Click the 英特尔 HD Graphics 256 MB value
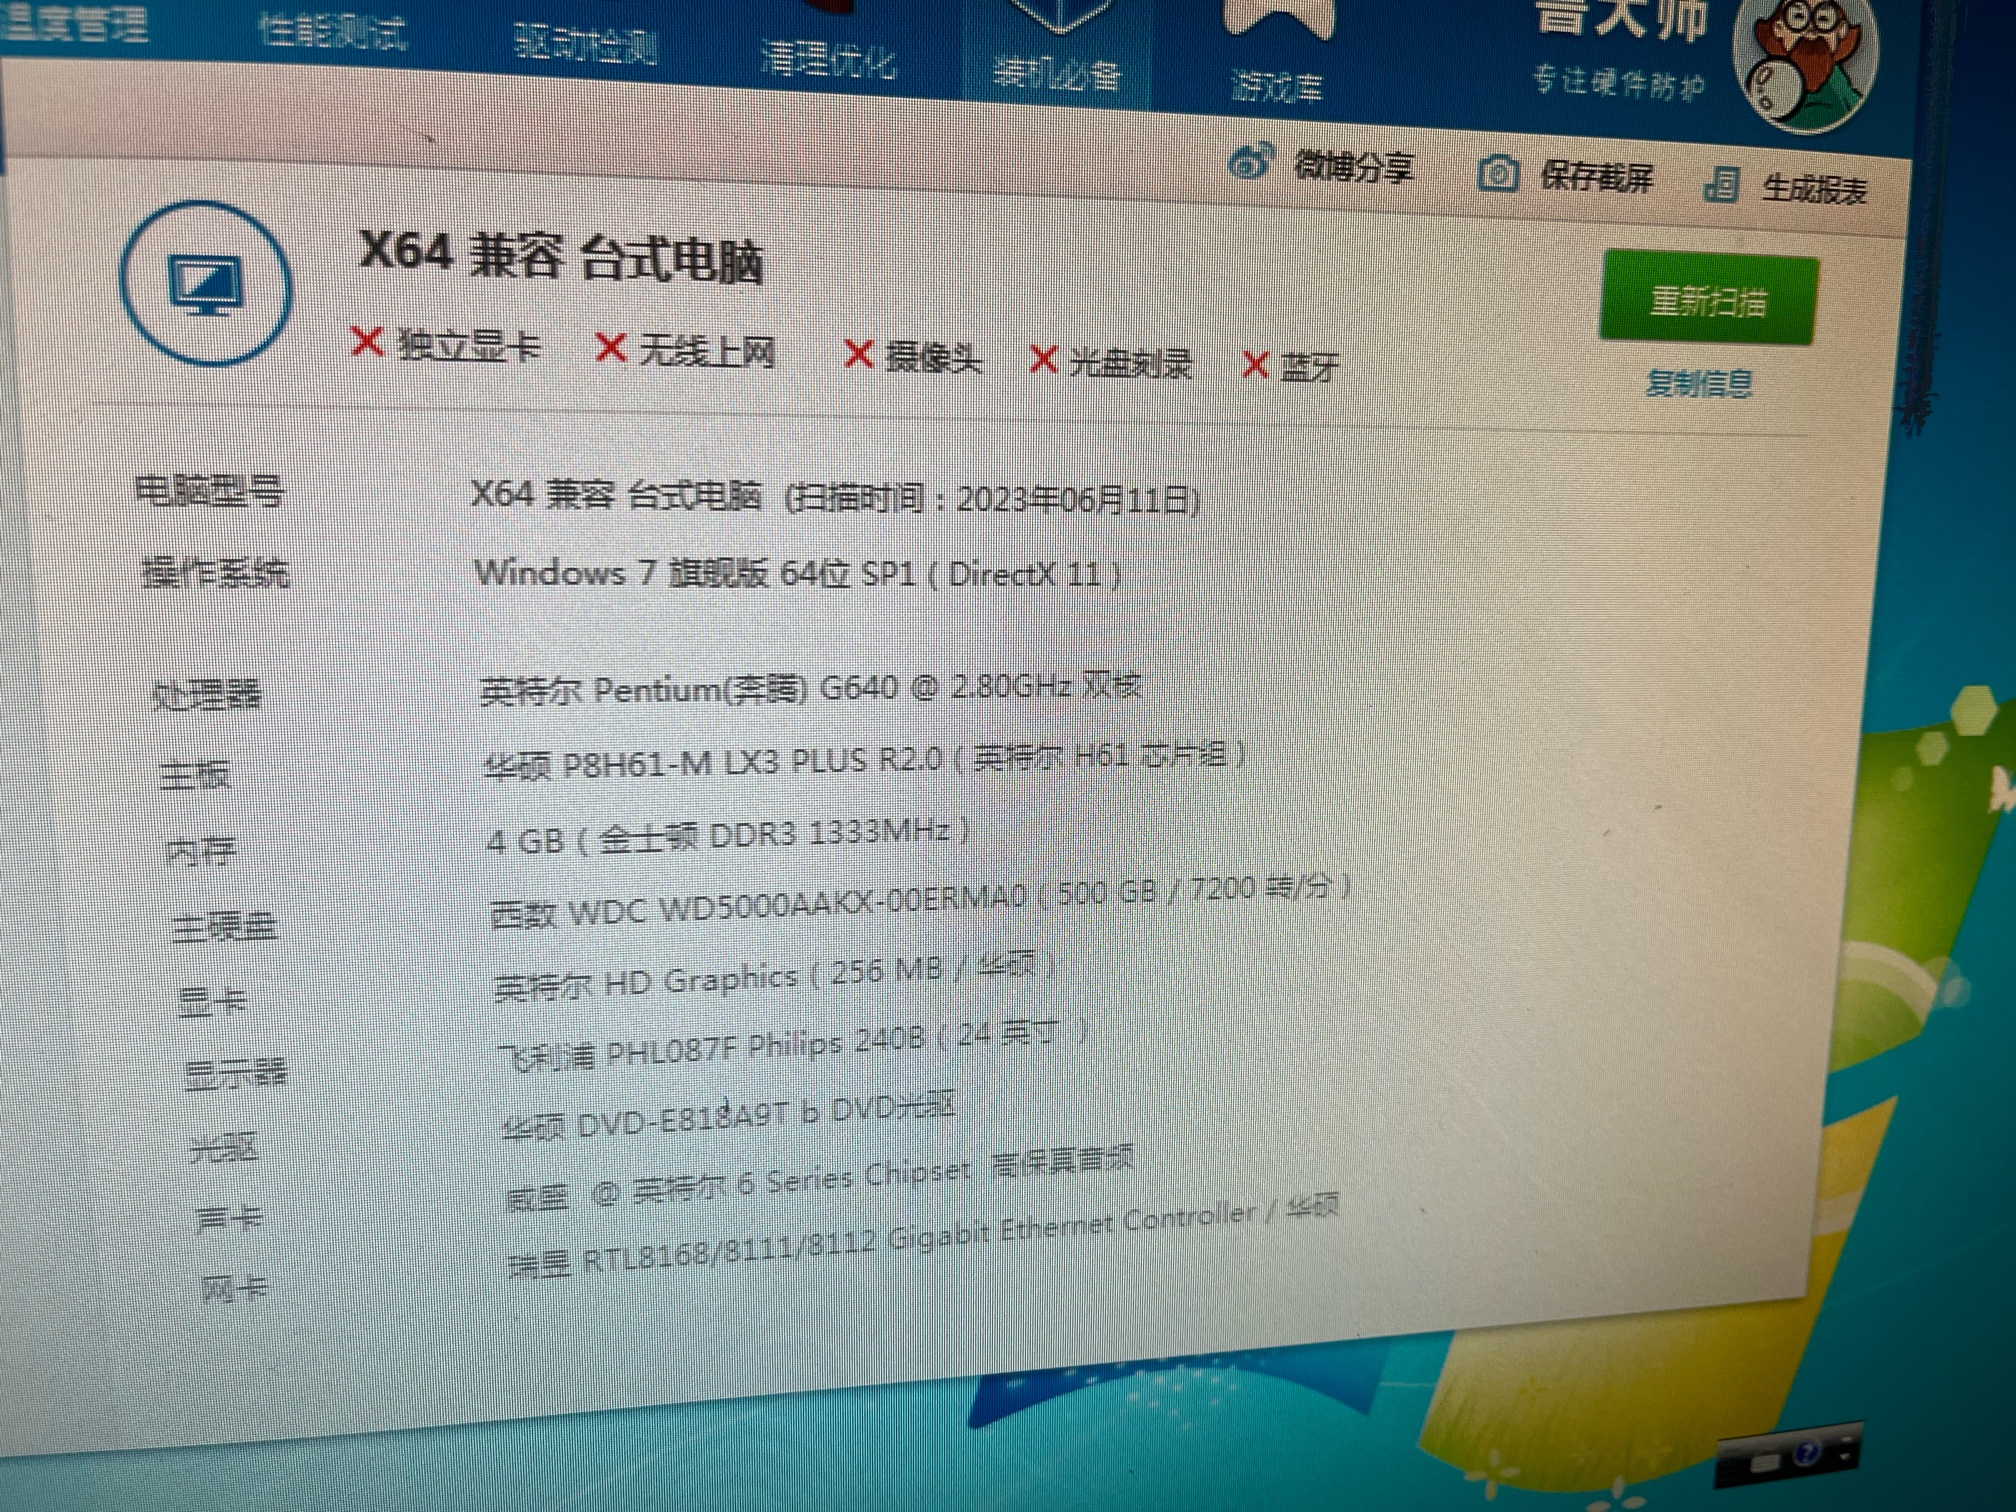 click(776, 977)
